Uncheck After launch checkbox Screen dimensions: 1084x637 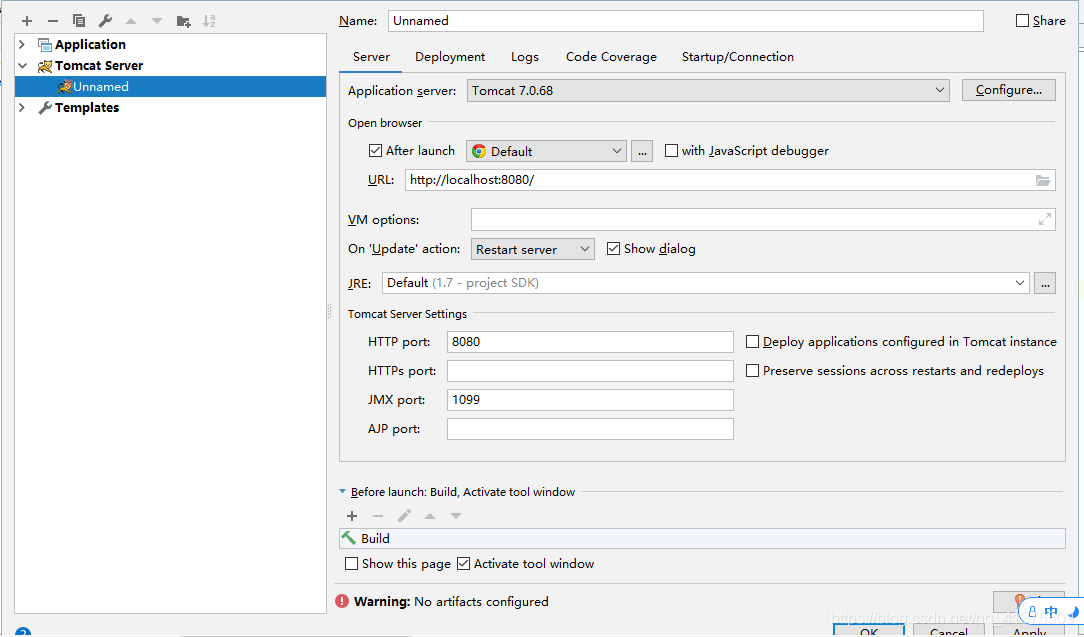[x=375, y=151]
